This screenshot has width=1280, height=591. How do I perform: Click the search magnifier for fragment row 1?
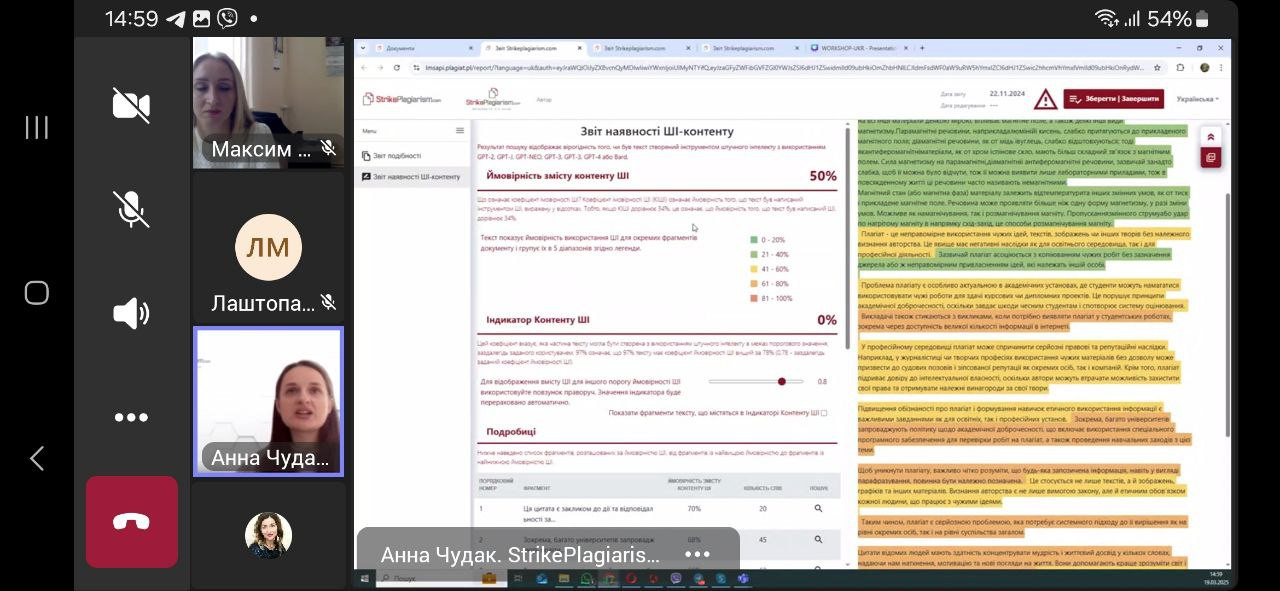[x=818, y=509]
